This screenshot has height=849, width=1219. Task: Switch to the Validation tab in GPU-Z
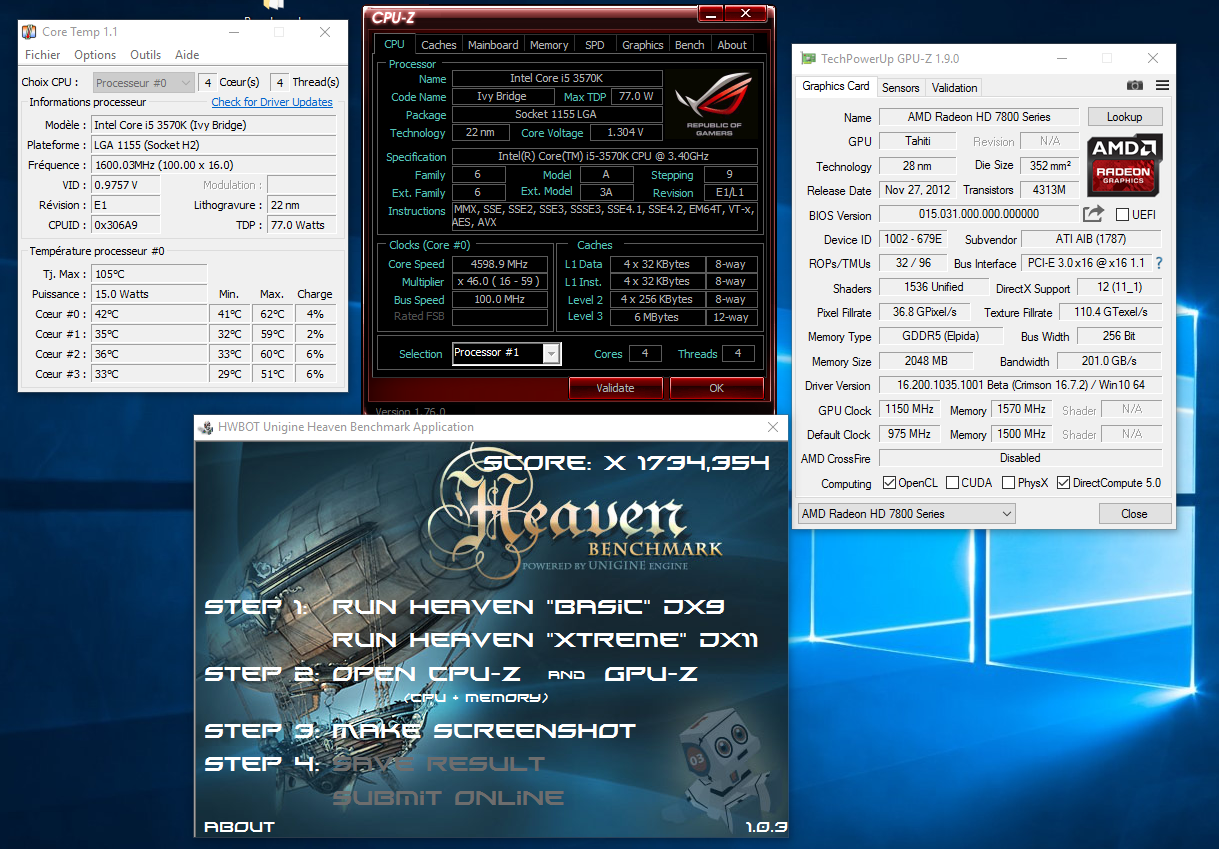[954, 88]
